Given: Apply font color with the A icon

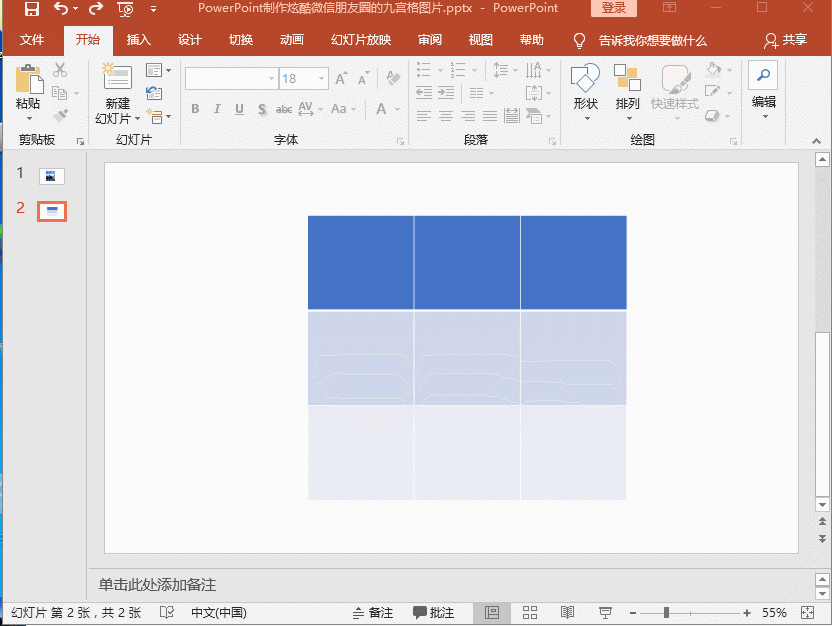Looking at the screenshot, I should tap(381, 109).
